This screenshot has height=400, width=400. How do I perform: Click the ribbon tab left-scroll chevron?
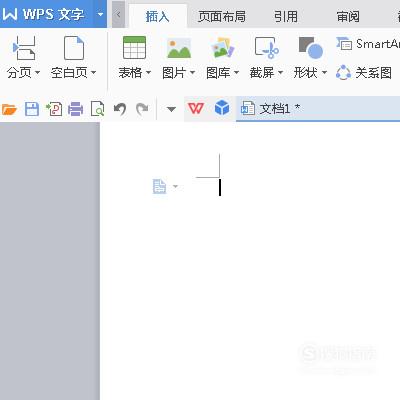point(118,14)
